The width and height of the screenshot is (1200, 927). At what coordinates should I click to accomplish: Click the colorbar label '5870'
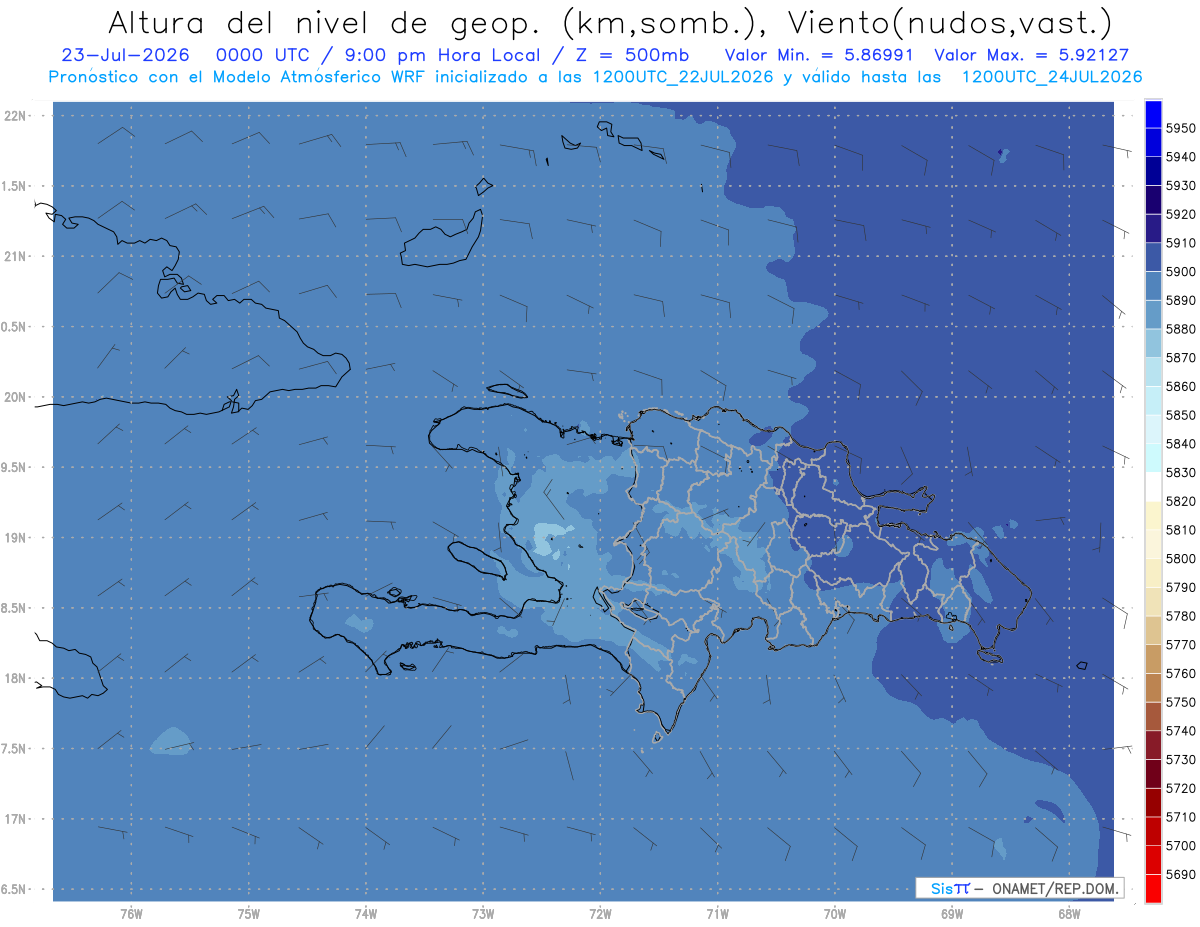point(1180,357)
